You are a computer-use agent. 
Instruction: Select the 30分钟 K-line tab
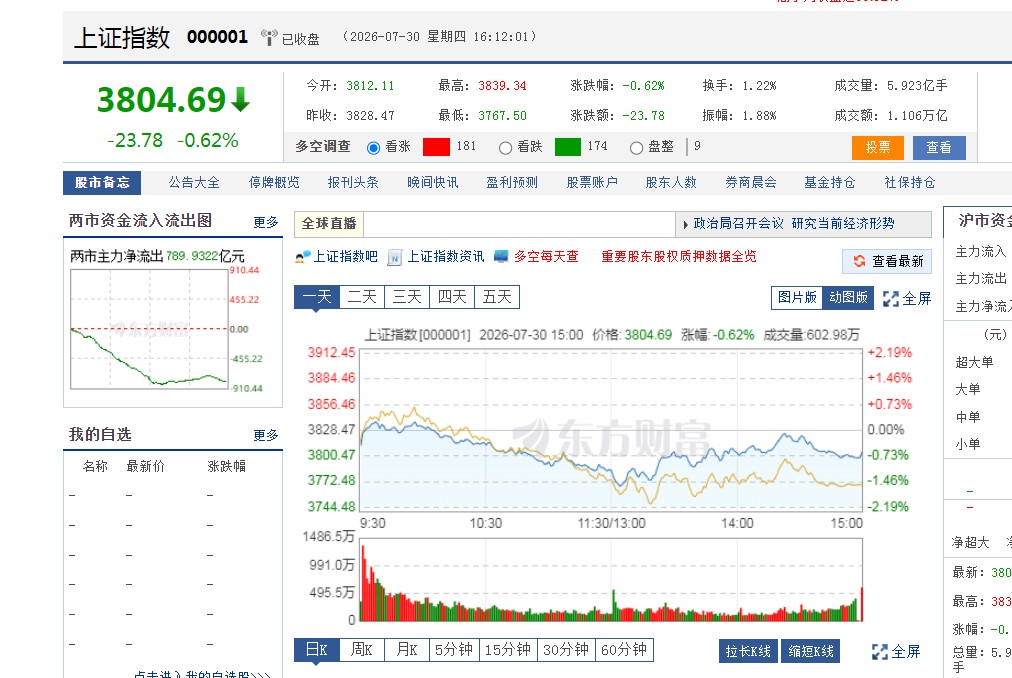(565, 650)
